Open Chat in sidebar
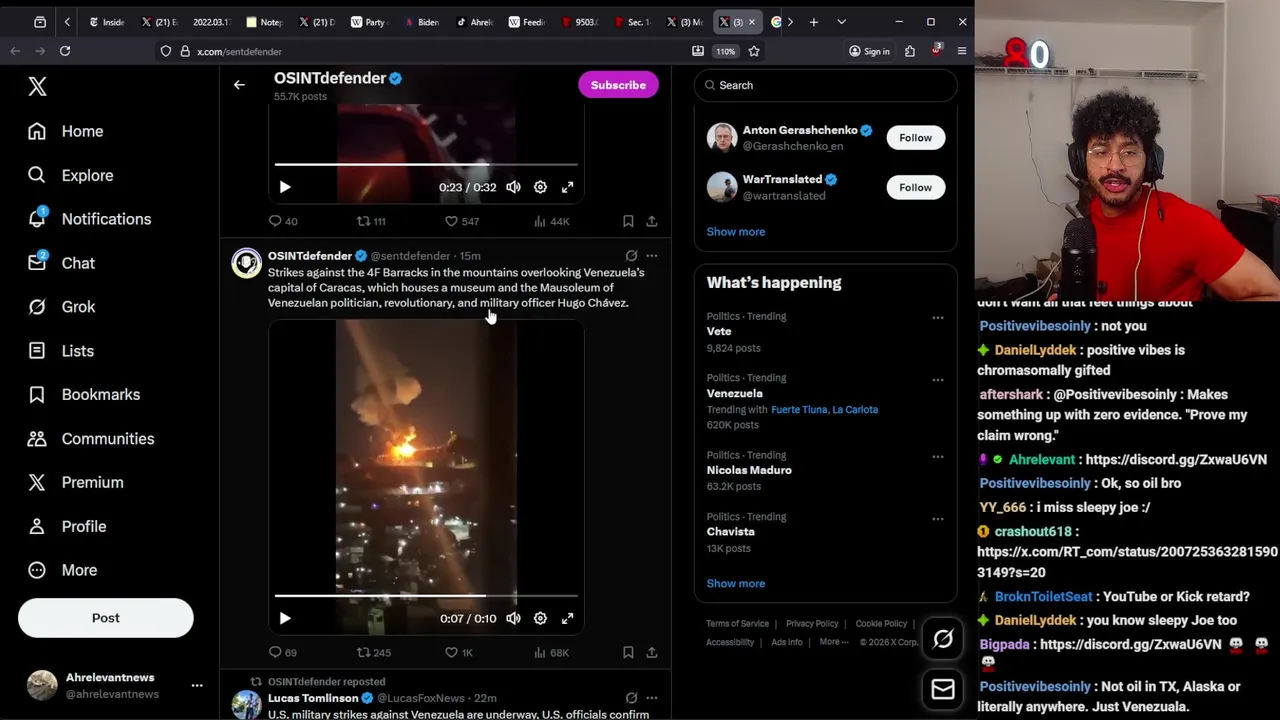Viewport: 1280px width, 720px height. point(61,263)
